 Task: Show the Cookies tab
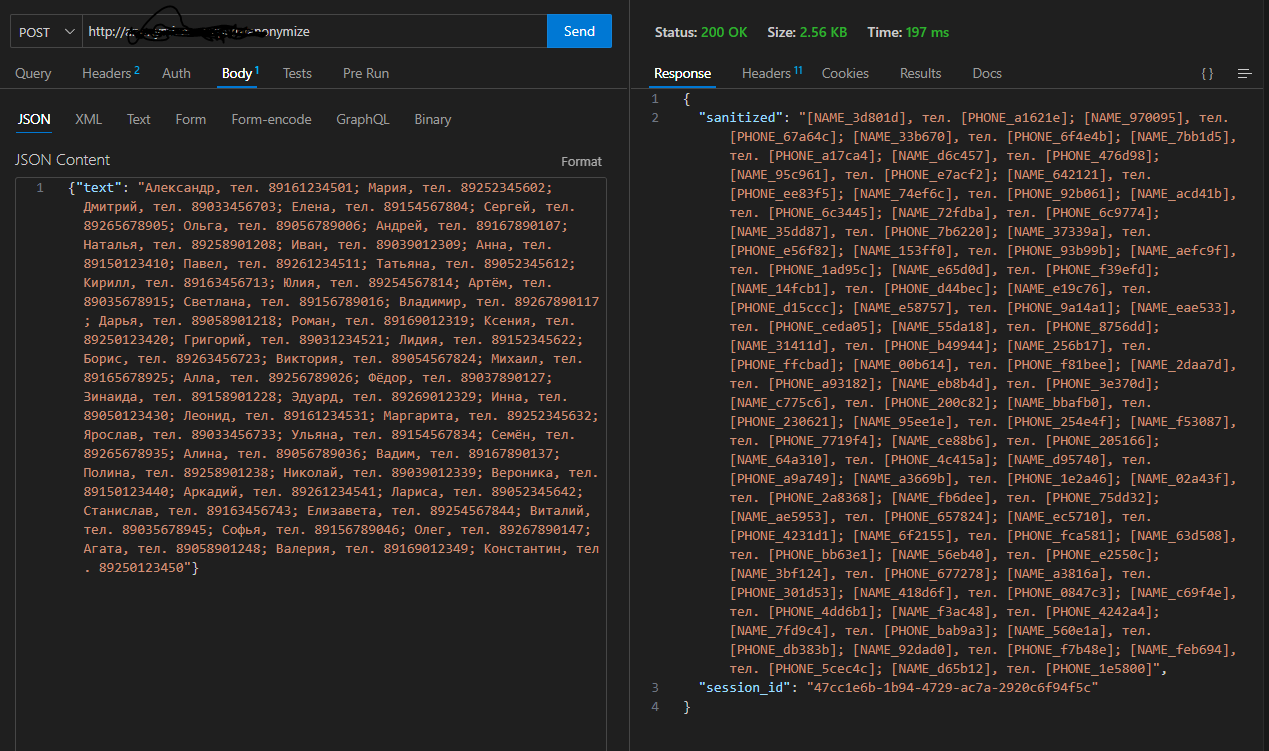845,73
